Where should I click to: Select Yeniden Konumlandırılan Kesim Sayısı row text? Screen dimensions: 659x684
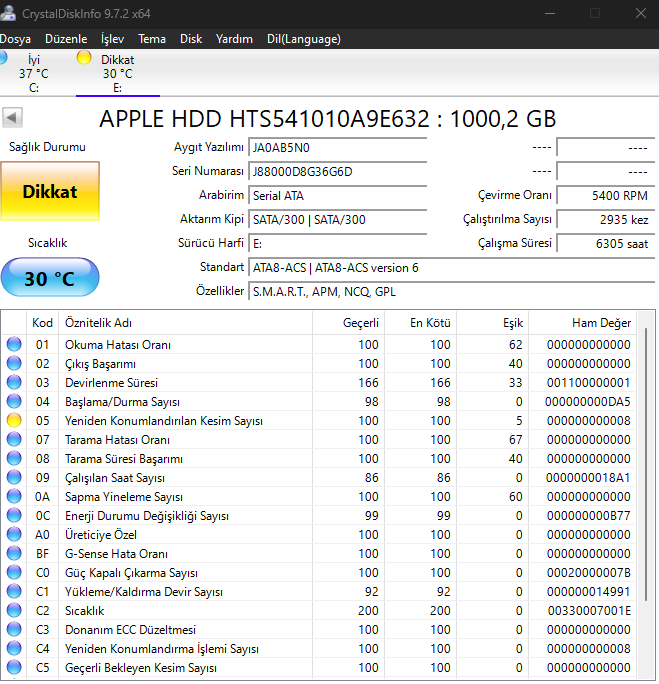164,421
